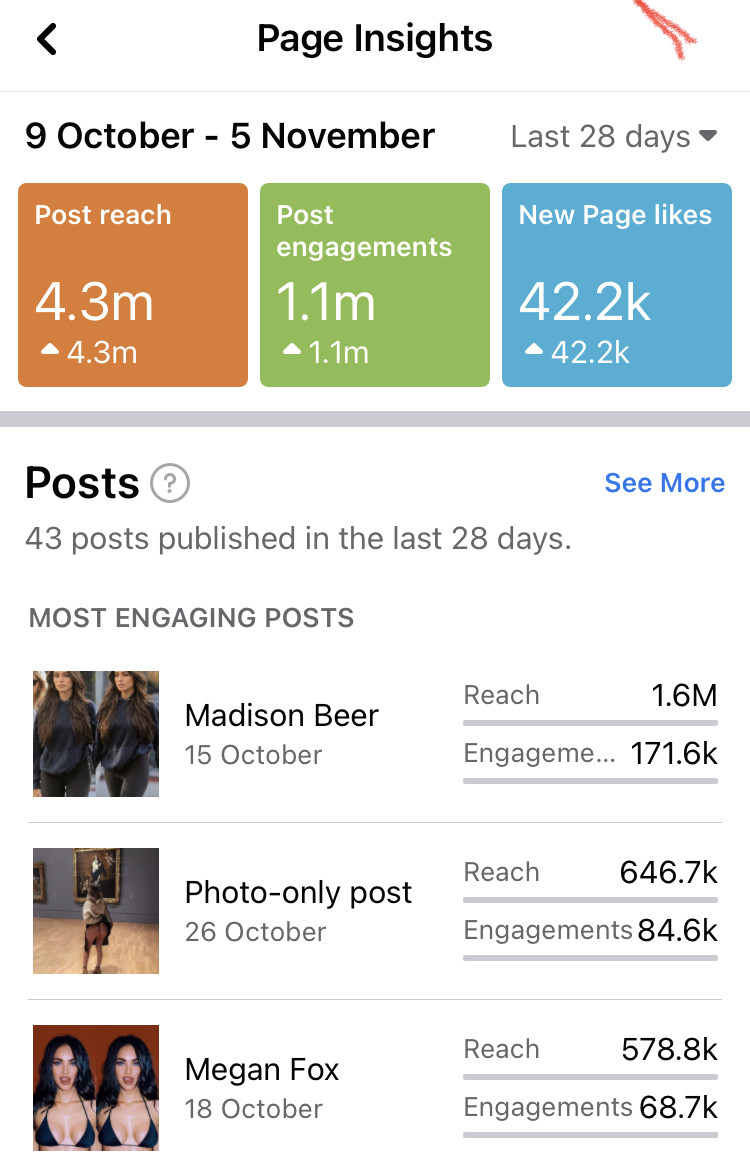Click the 84.6k engagements bar

point(590,958)
